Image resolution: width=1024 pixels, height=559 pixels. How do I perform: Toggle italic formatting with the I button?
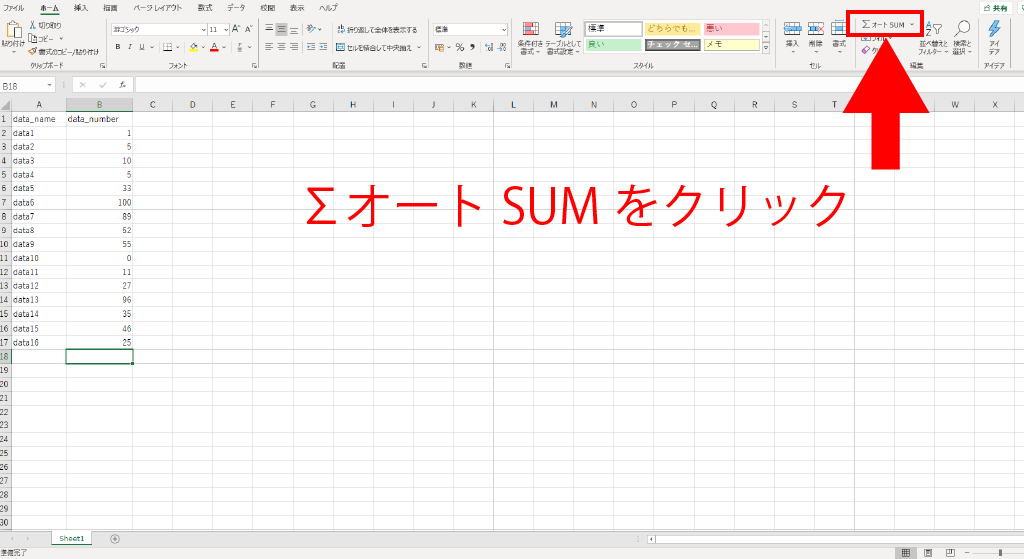tap(129, 47)
